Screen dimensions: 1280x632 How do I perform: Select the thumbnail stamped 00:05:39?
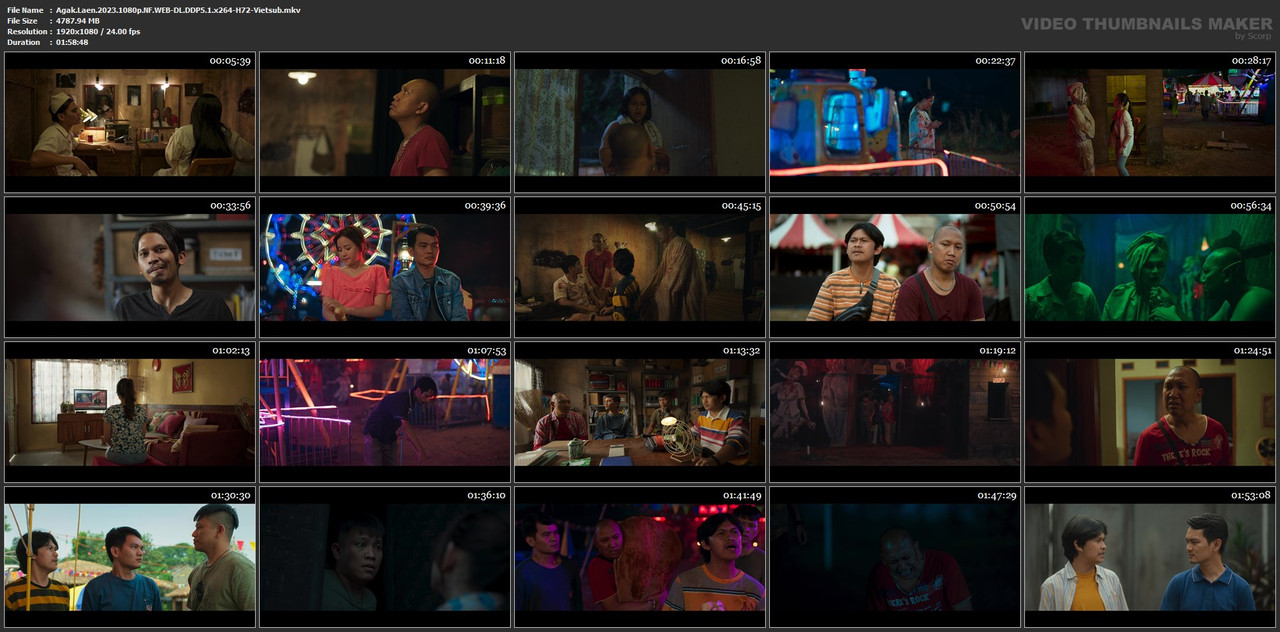point(130,122)
